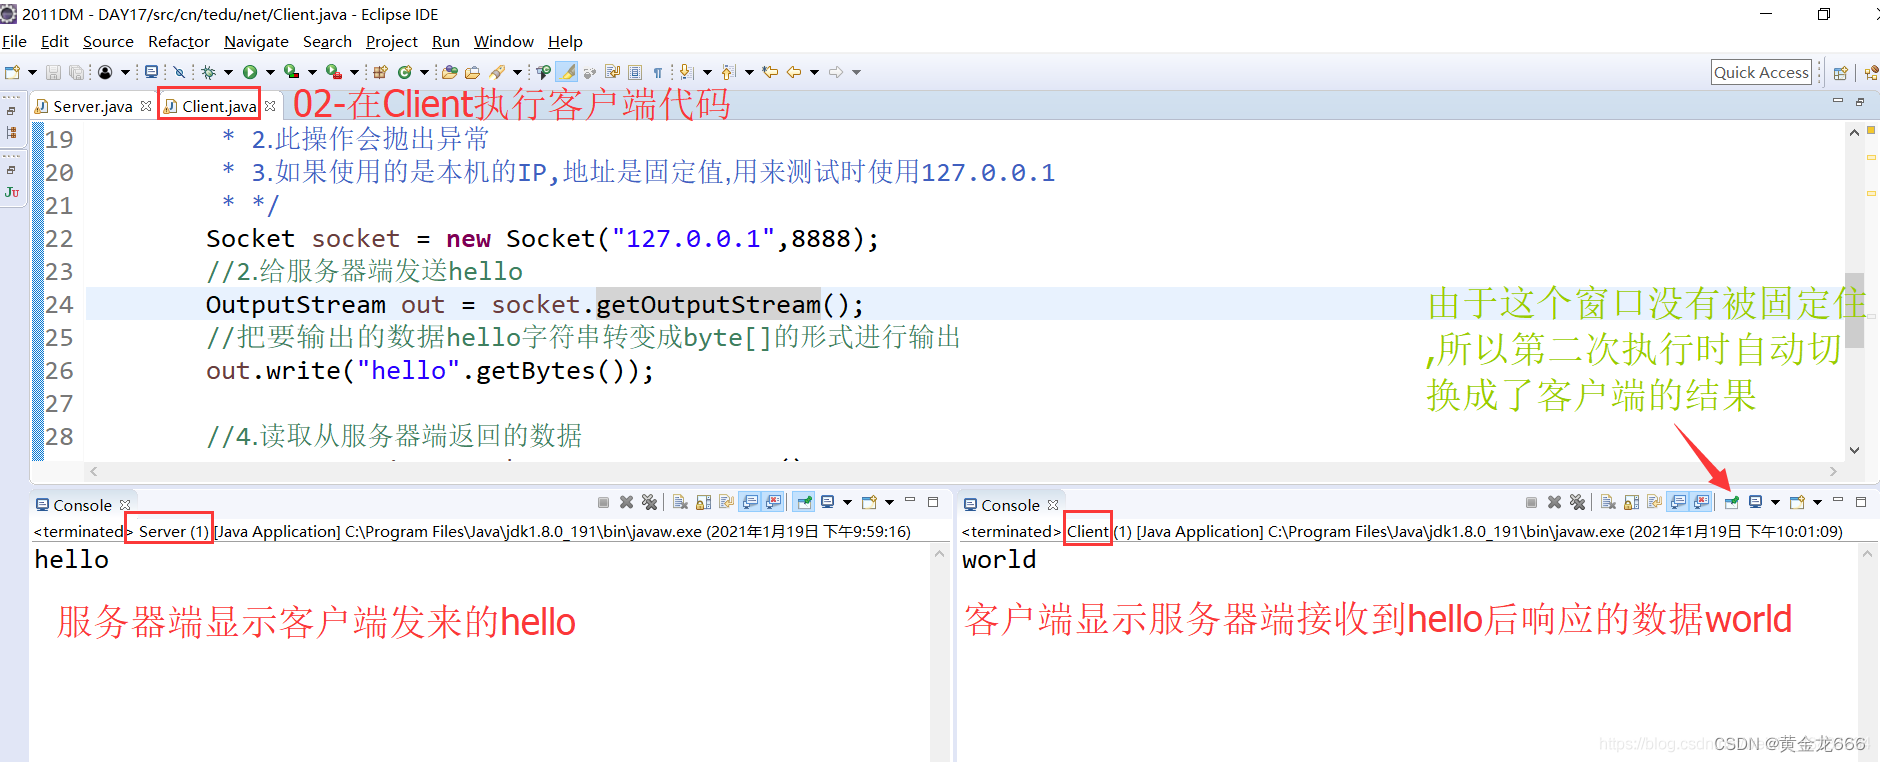1880x762 pixels.
Task: Open the Navigate menu
Action: pos(256,41)
